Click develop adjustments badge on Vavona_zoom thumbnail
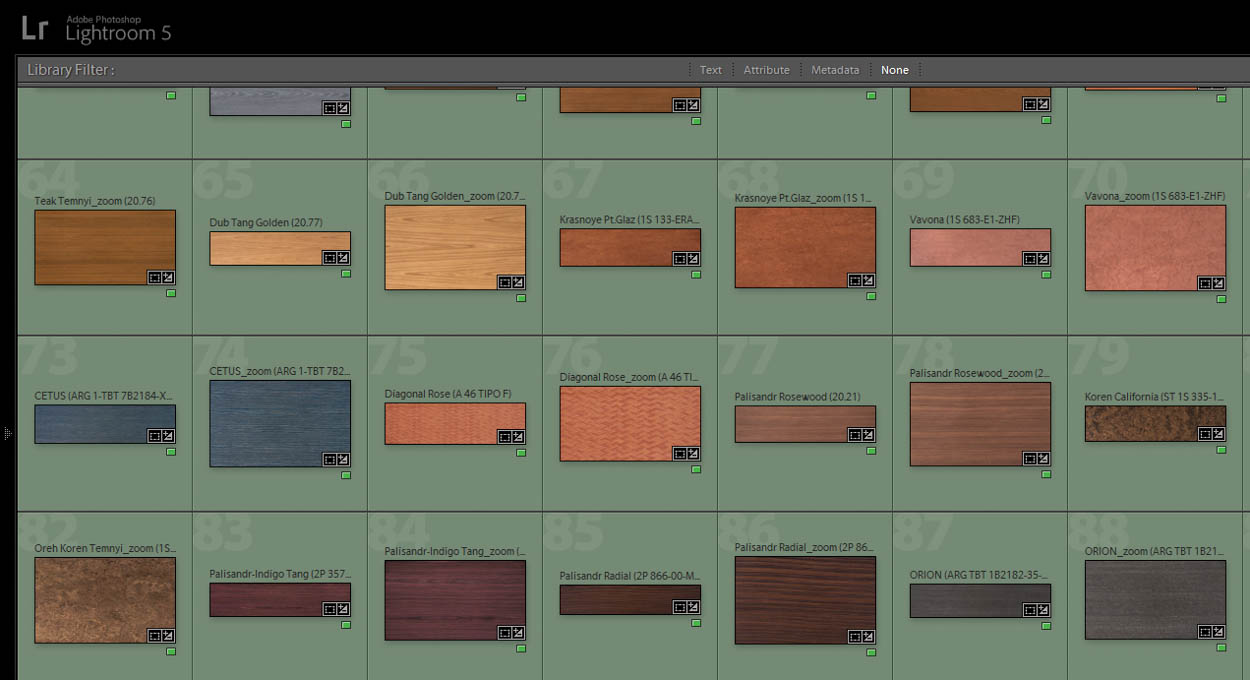This screenshot has width=1250, height=680. click(x=1218, y=283)
